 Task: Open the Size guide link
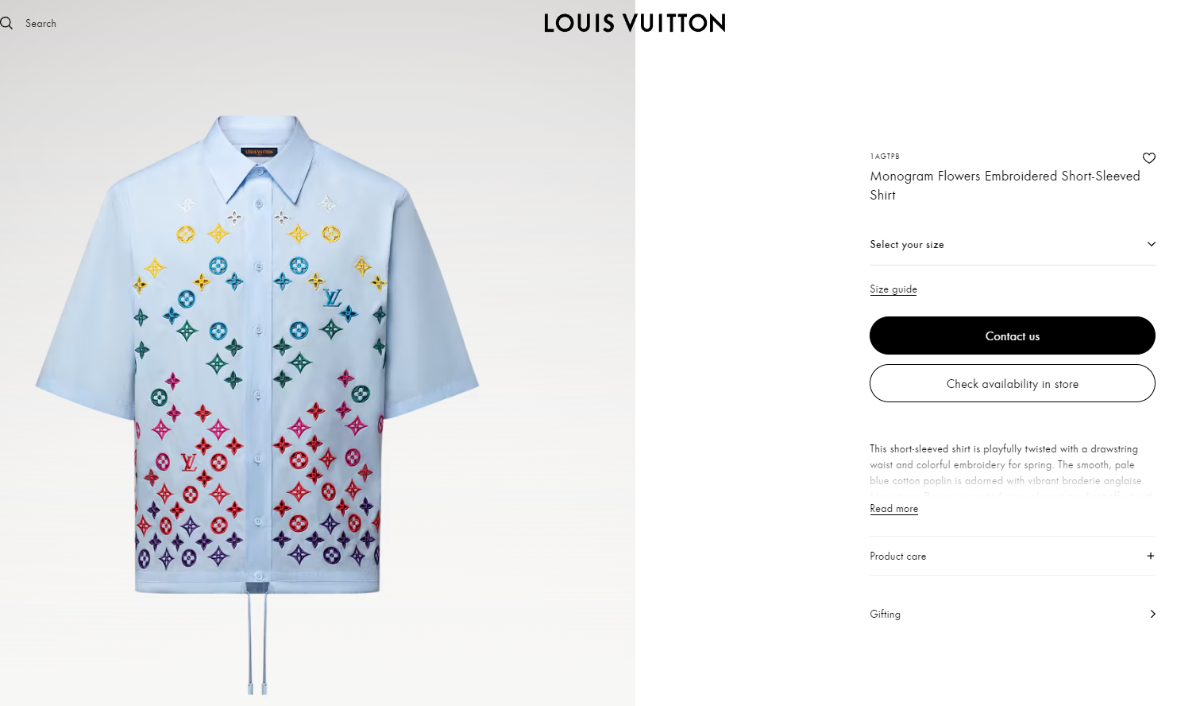(893, 289)
